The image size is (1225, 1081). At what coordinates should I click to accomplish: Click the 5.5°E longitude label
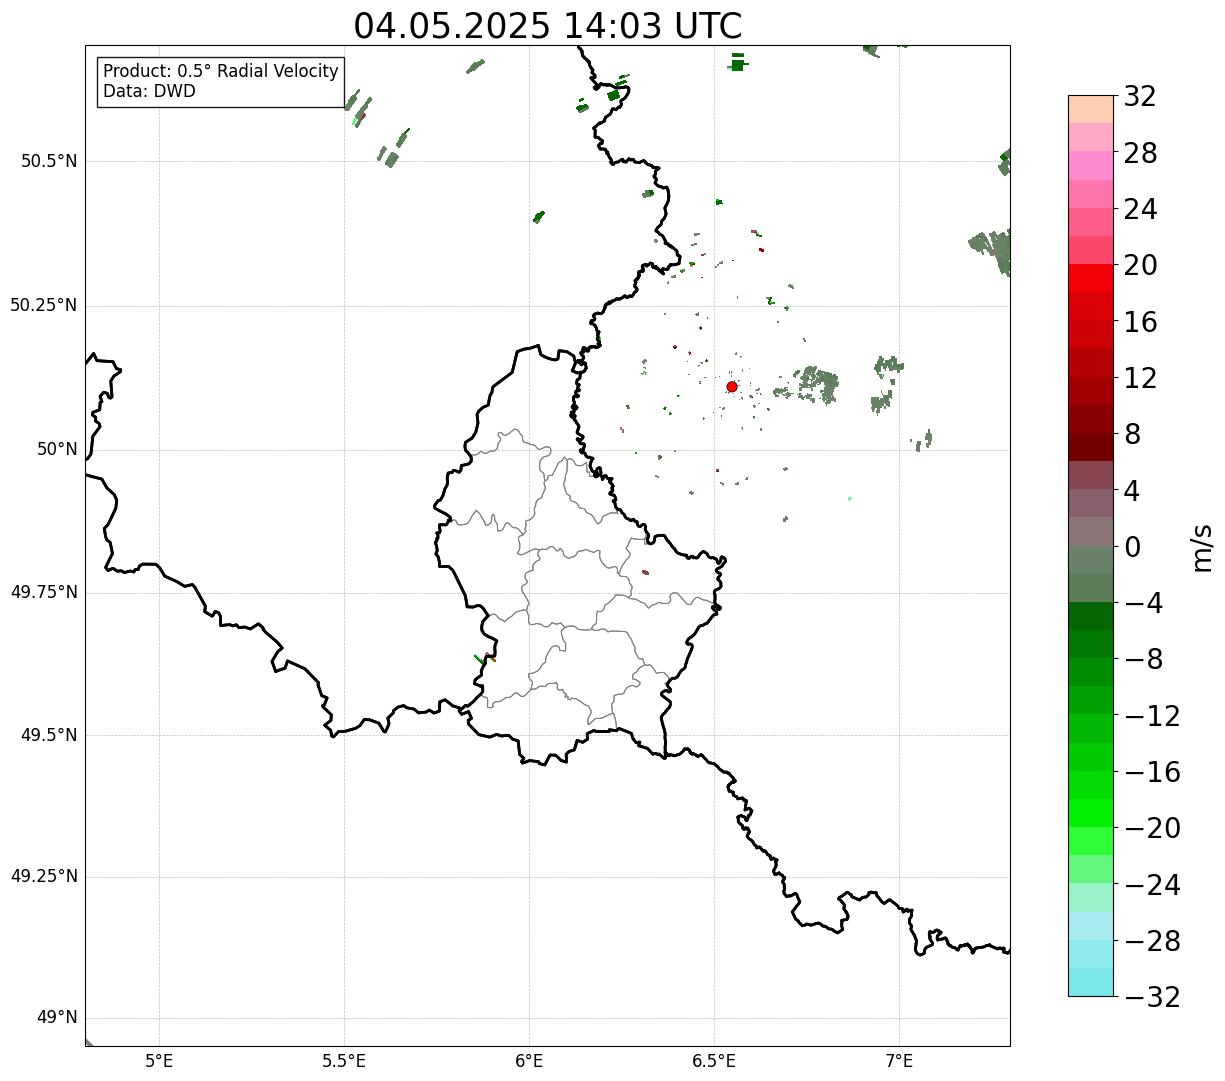[x=344, y=1061]
